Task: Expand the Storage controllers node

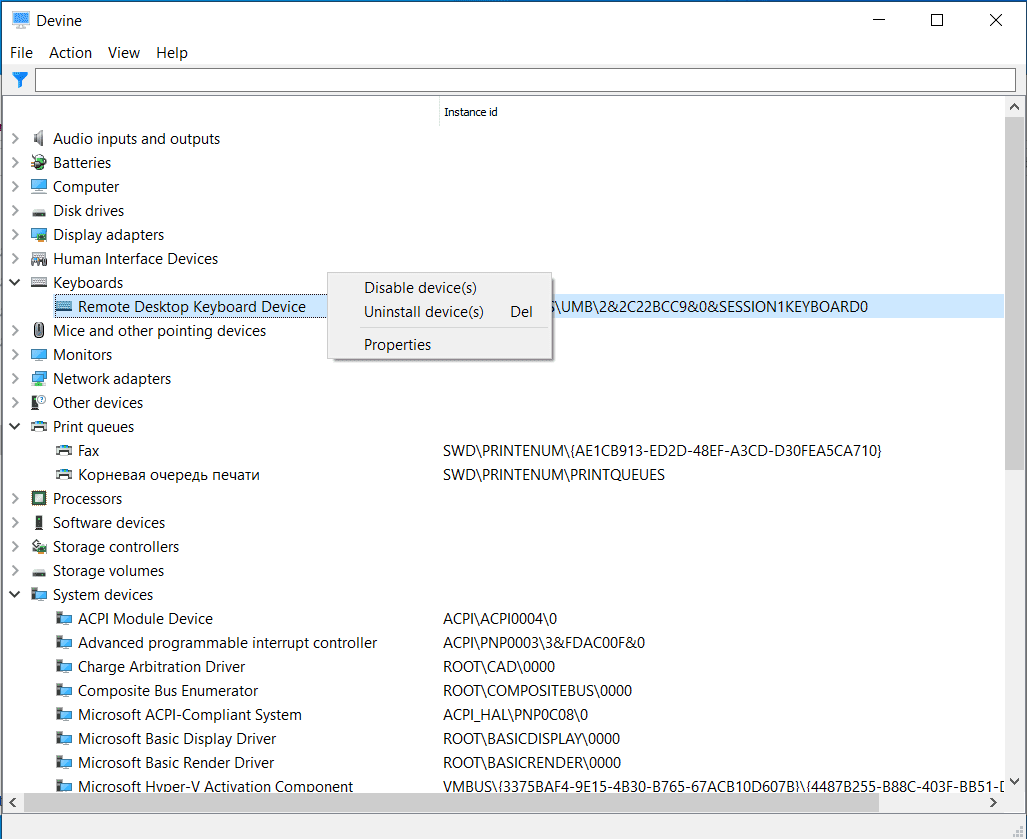Action: click(15, 547)
